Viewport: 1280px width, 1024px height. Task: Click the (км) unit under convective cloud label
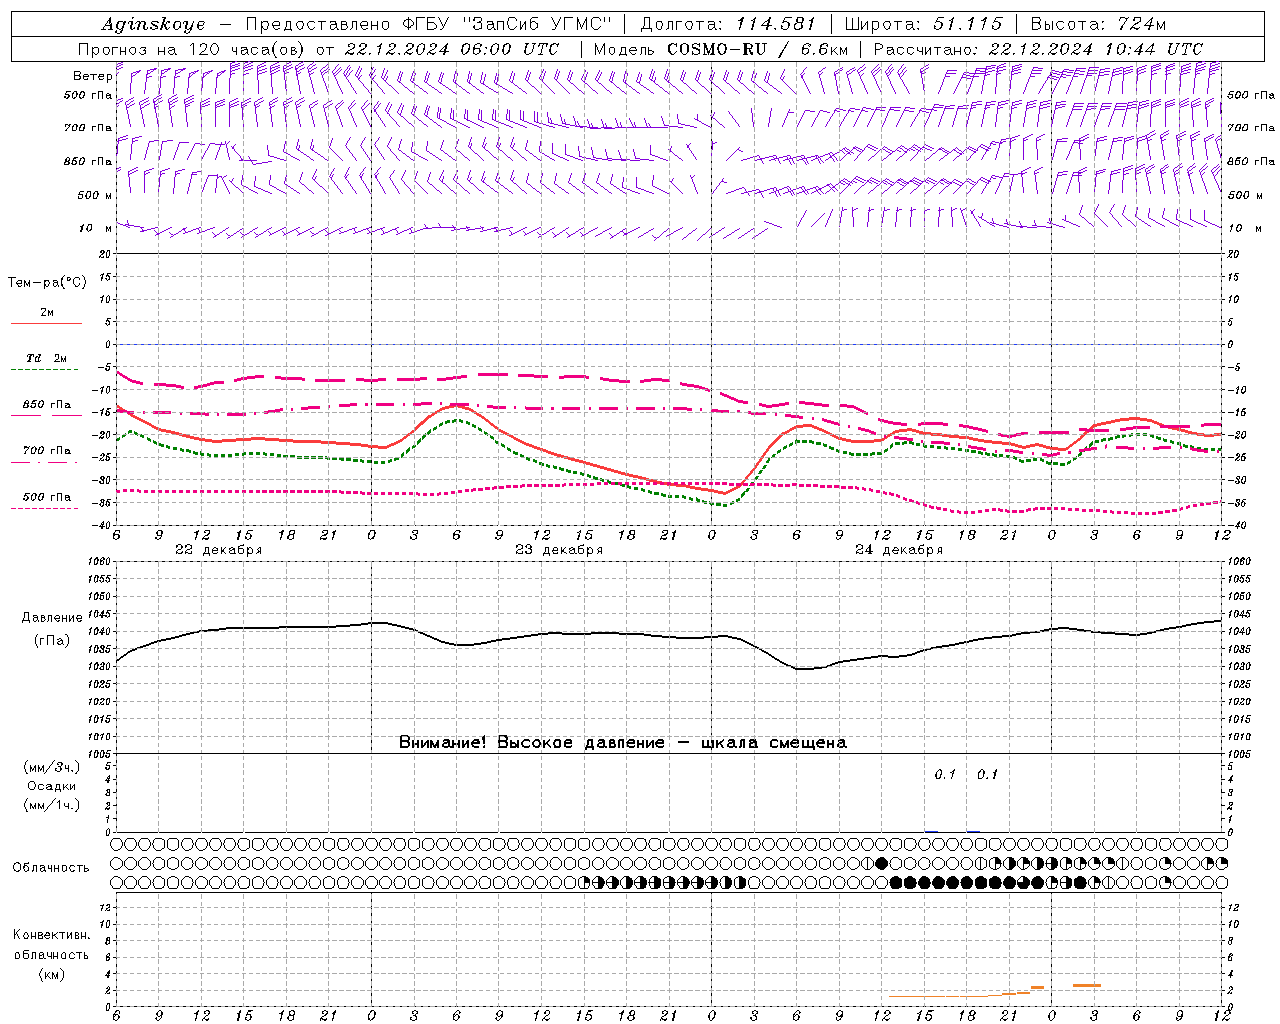51,974
